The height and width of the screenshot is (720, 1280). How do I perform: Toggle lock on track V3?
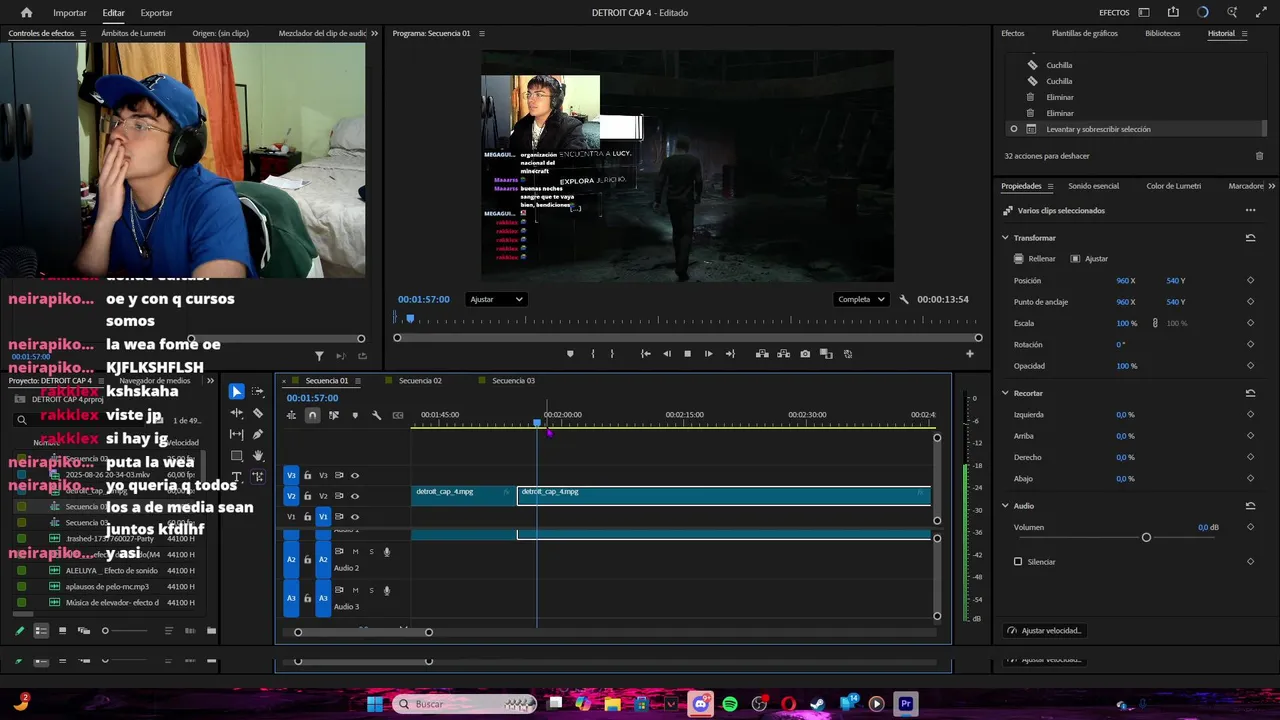tap(308, 476)
